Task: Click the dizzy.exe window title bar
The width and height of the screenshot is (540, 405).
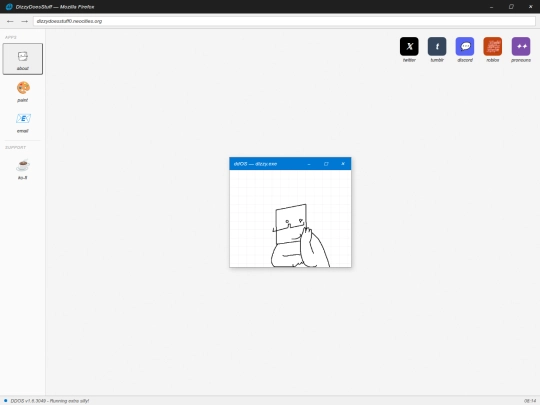Action: tap(290, 164)
